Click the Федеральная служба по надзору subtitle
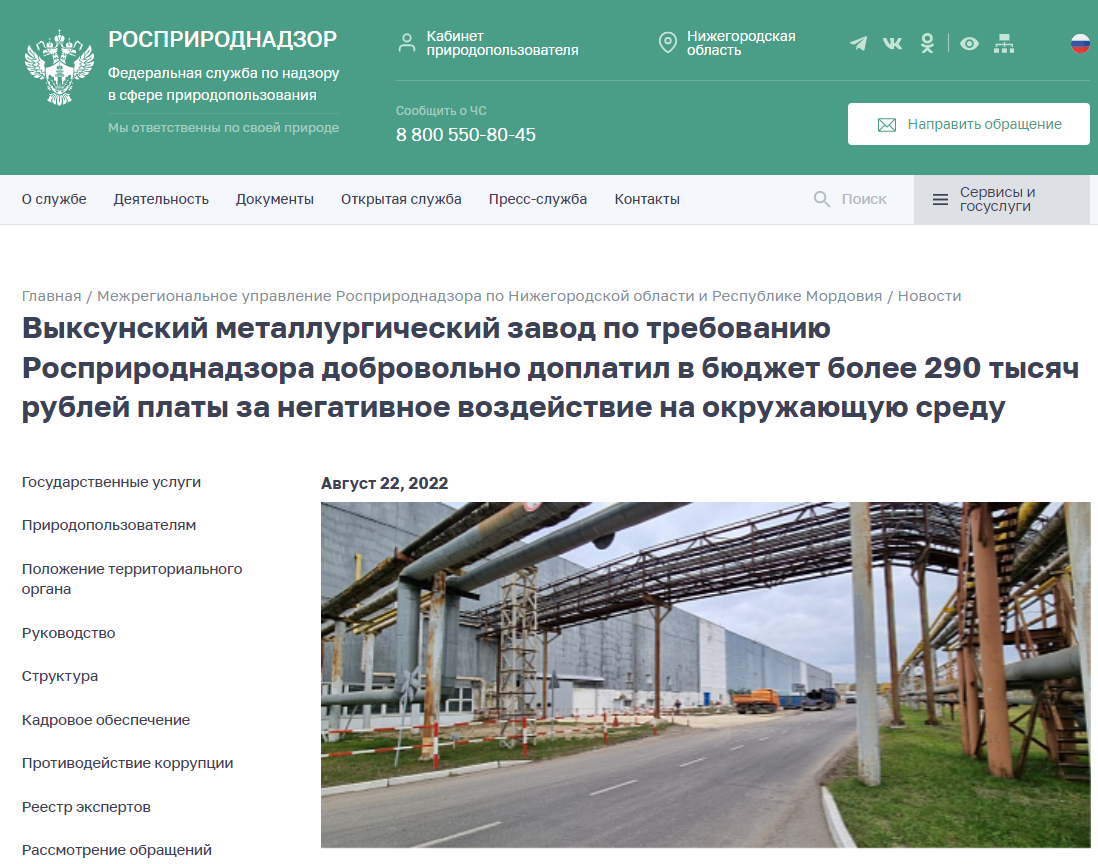Screen dimensions: 1098x864 [x=223, y=84]
